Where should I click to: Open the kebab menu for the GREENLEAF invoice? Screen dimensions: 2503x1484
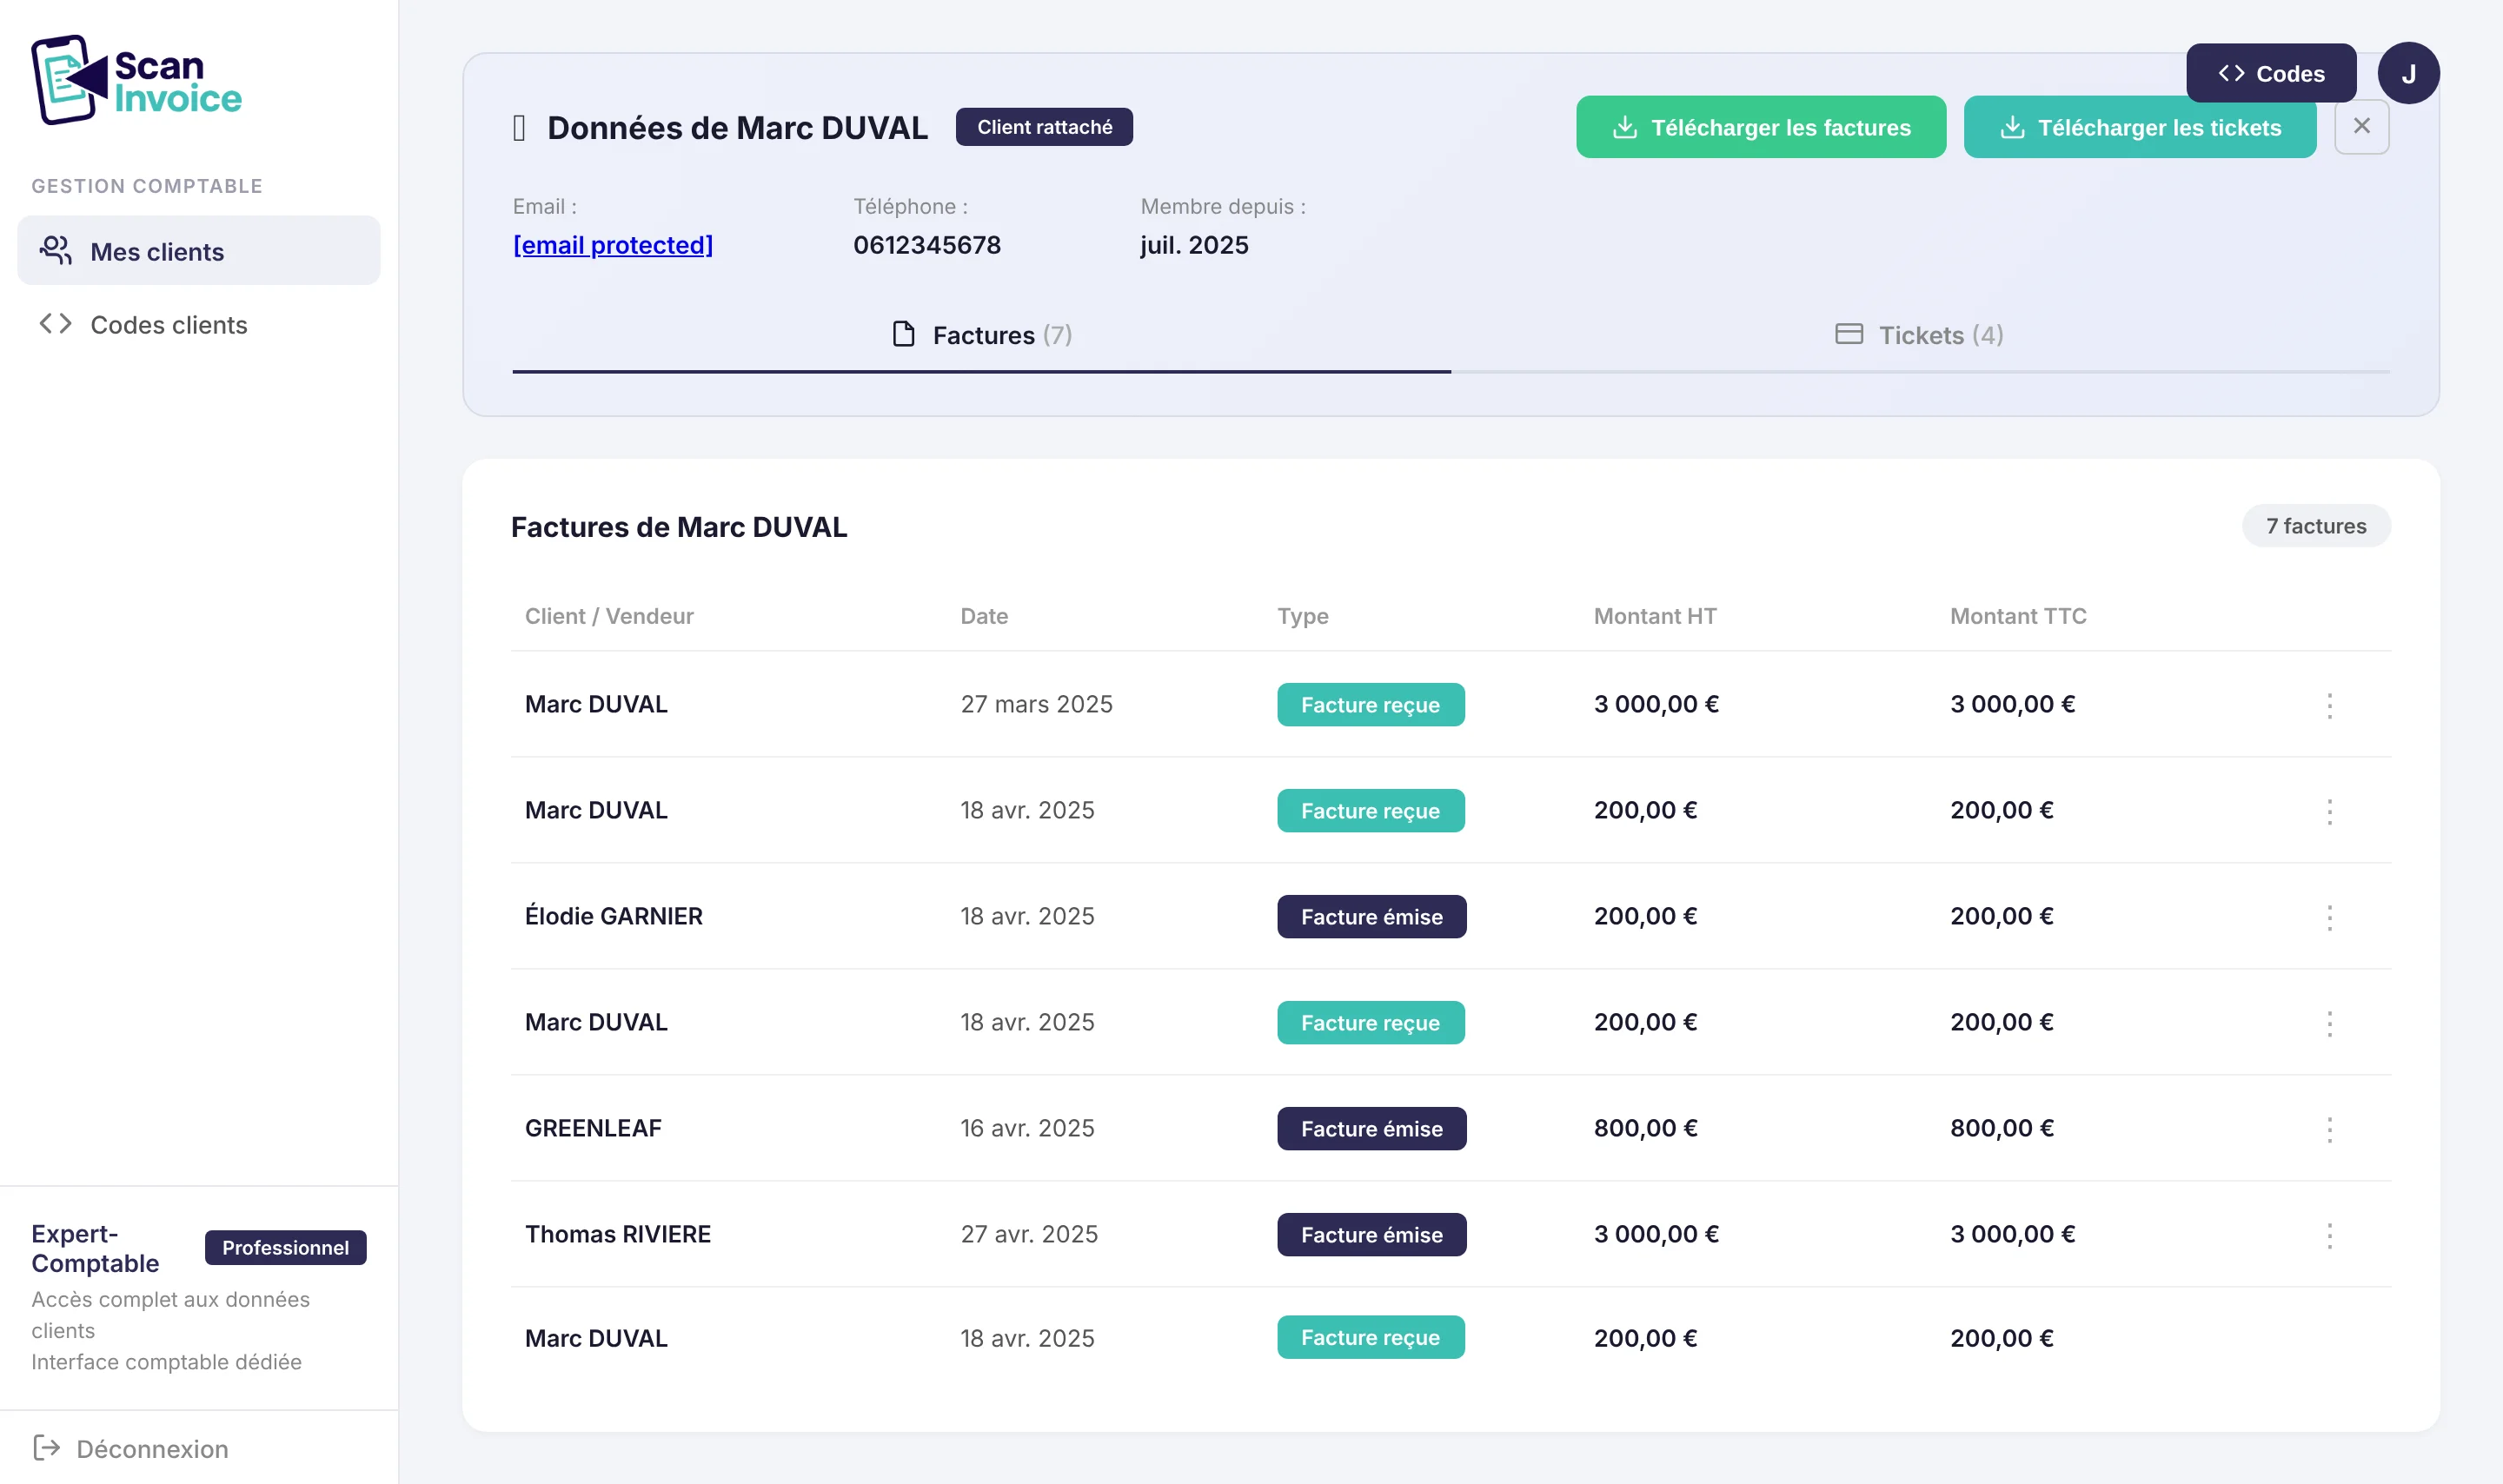[x=2330, y=1129]
